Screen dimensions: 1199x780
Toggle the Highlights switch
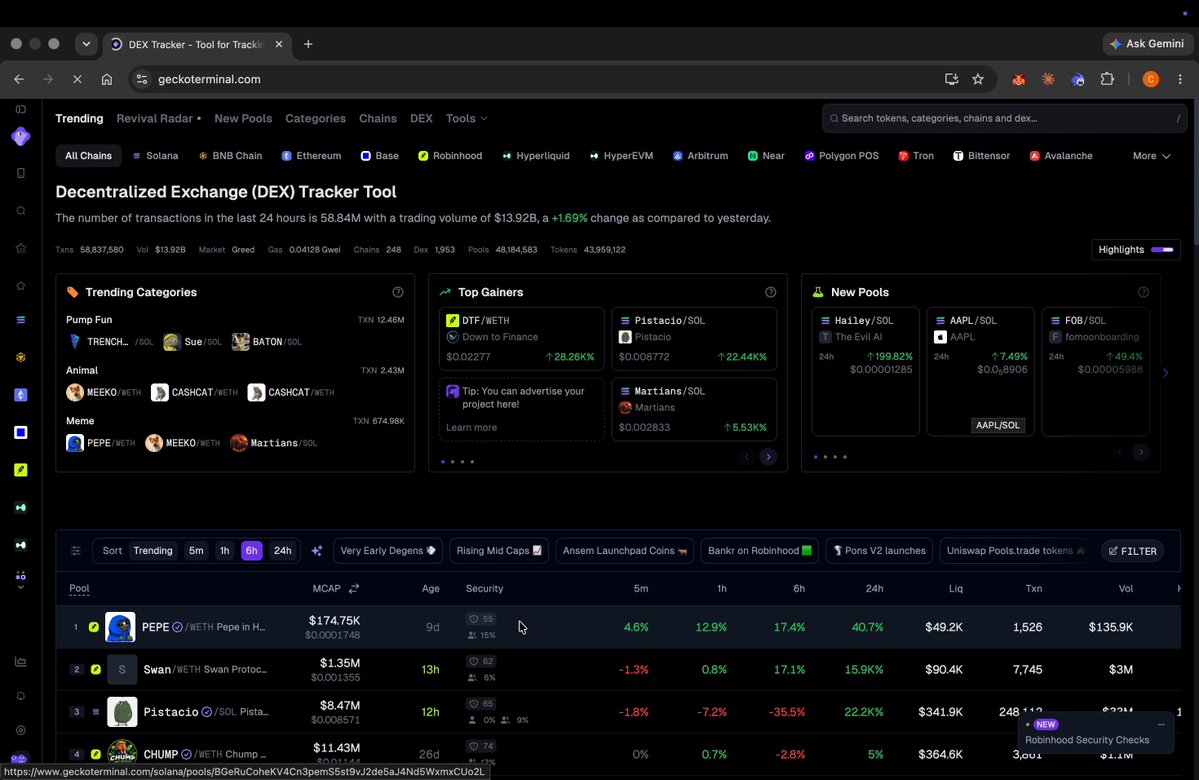[1162, 249]
